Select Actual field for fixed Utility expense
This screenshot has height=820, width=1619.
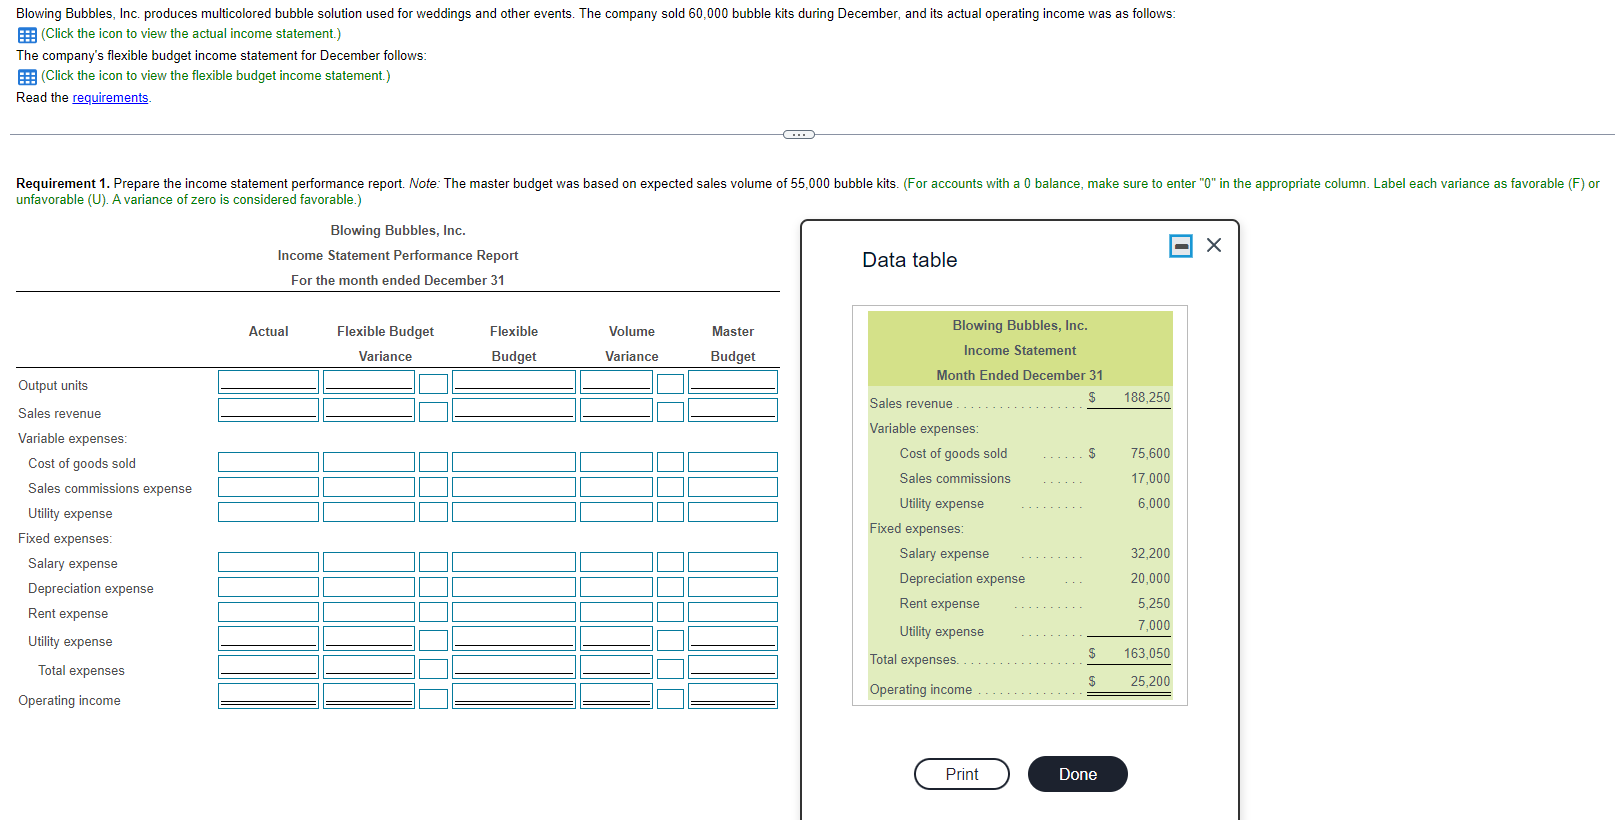click(268, 638)
